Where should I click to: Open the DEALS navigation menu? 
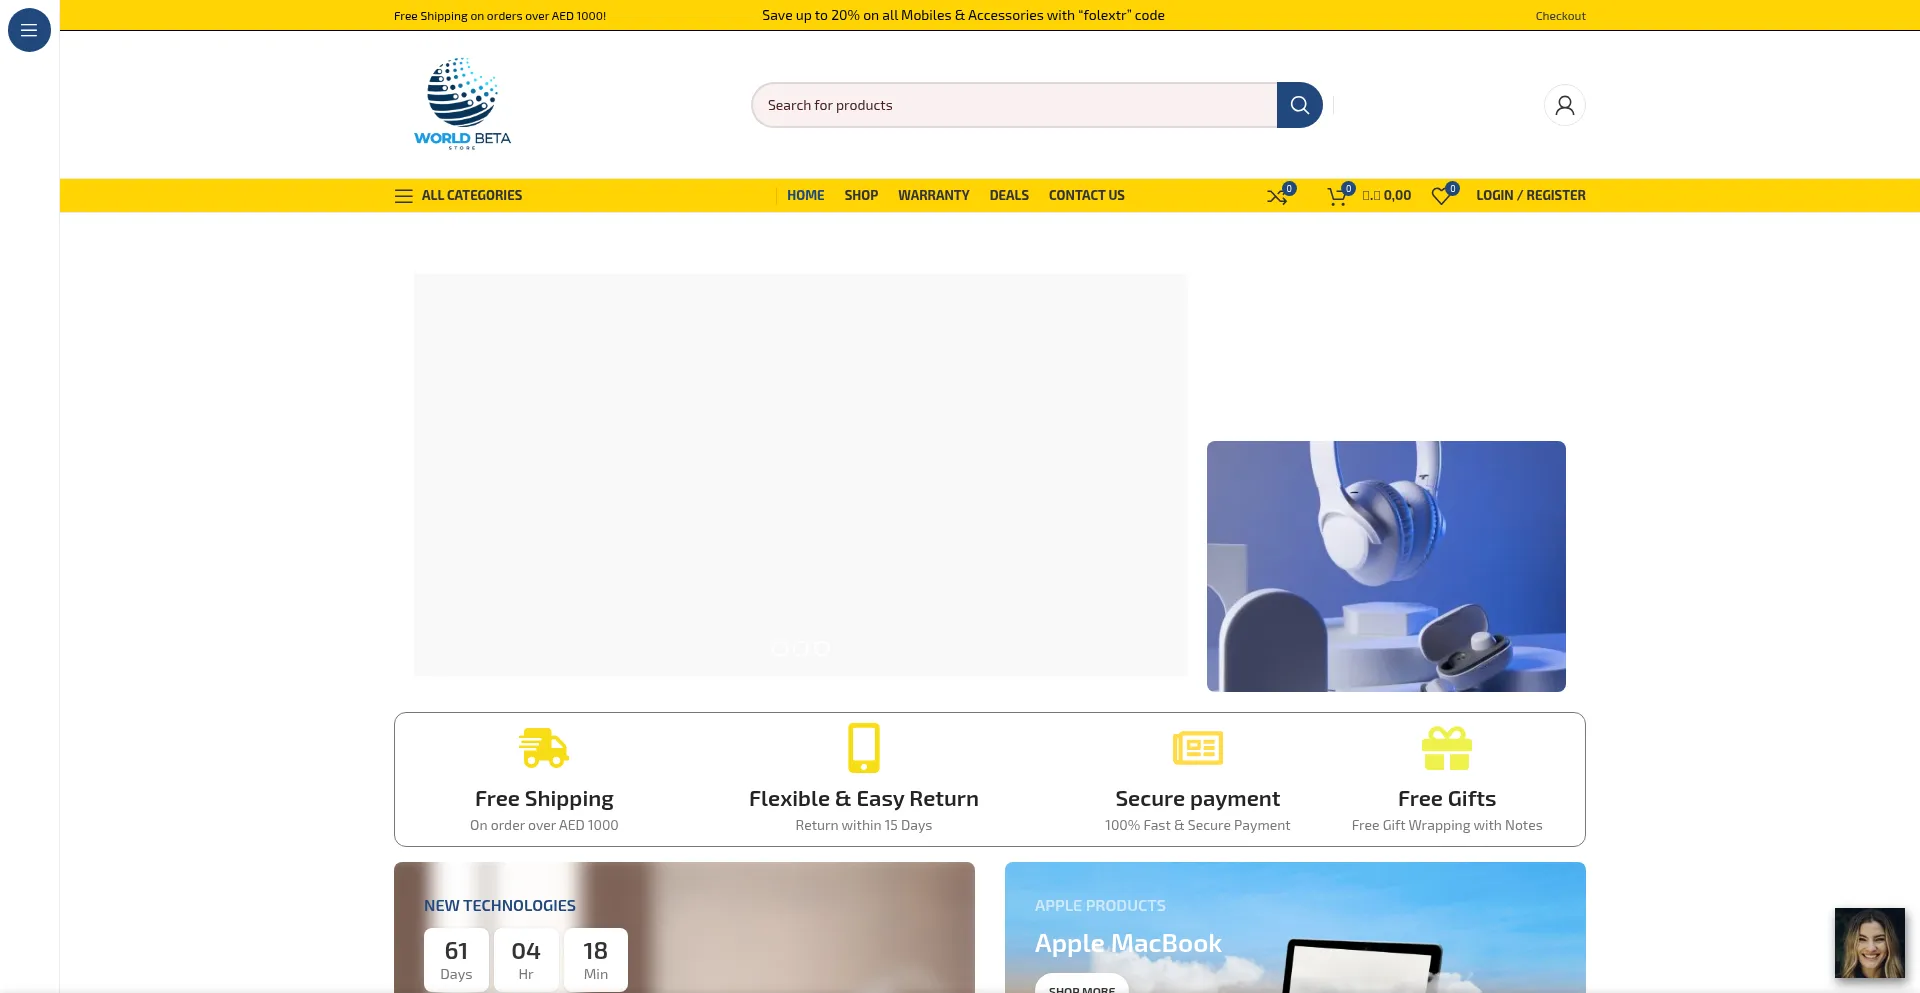[1009, 195]
